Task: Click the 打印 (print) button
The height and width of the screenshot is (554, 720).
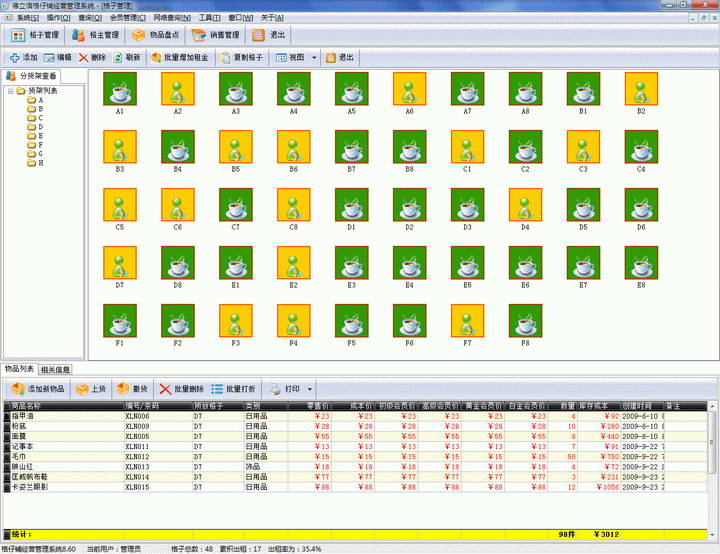Action: coord(285,389)
